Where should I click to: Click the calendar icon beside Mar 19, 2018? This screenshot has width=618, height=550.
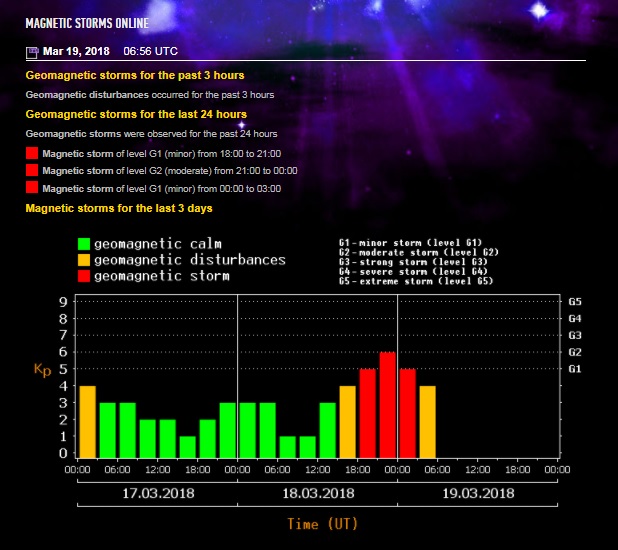(32, 51)
